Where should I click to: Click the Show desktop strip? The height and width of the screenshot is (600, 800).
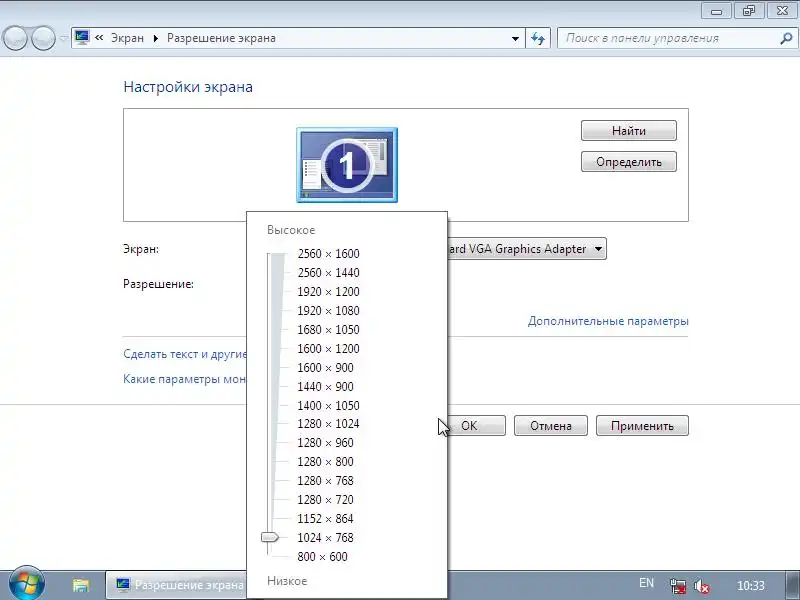(792, 585)
